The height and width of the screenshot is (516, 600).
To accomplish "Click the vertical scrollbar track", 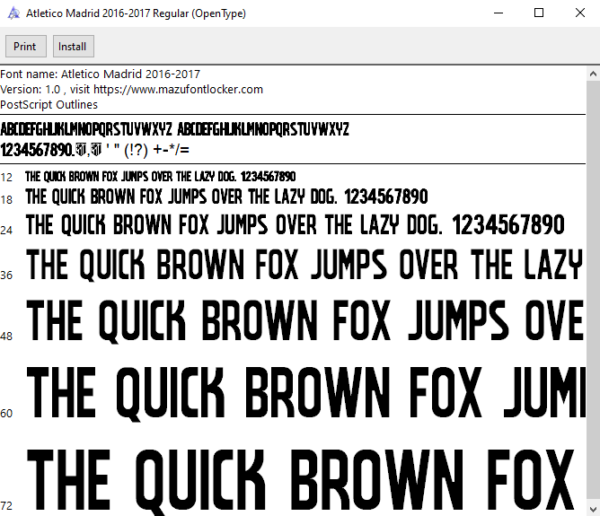I will pyautogui.click(x=593, y=291).
